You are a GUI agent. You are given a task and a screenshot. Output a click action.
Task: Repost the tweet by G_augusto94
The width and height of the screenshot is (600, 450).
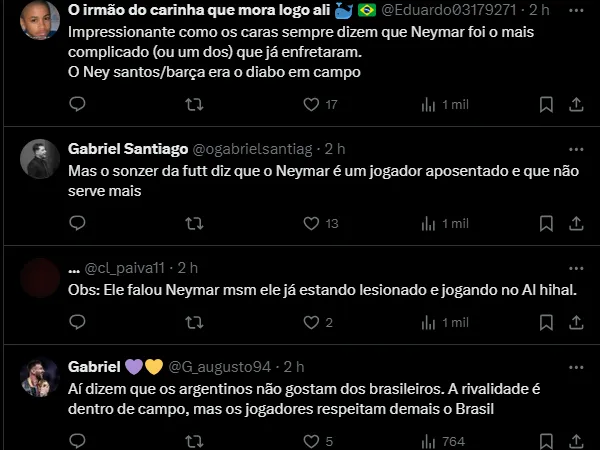click(x=195, y=441)
